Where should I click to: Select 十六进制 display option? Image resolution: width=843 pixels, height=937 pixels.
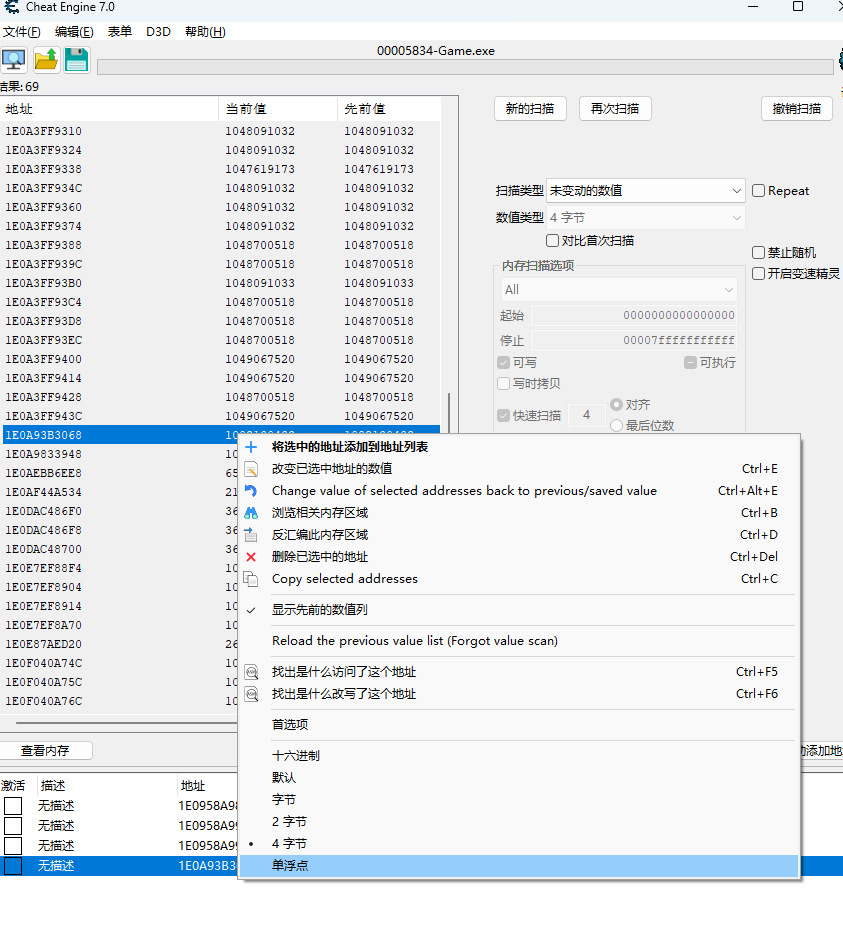pyautogui.click(x=519, y=756)
